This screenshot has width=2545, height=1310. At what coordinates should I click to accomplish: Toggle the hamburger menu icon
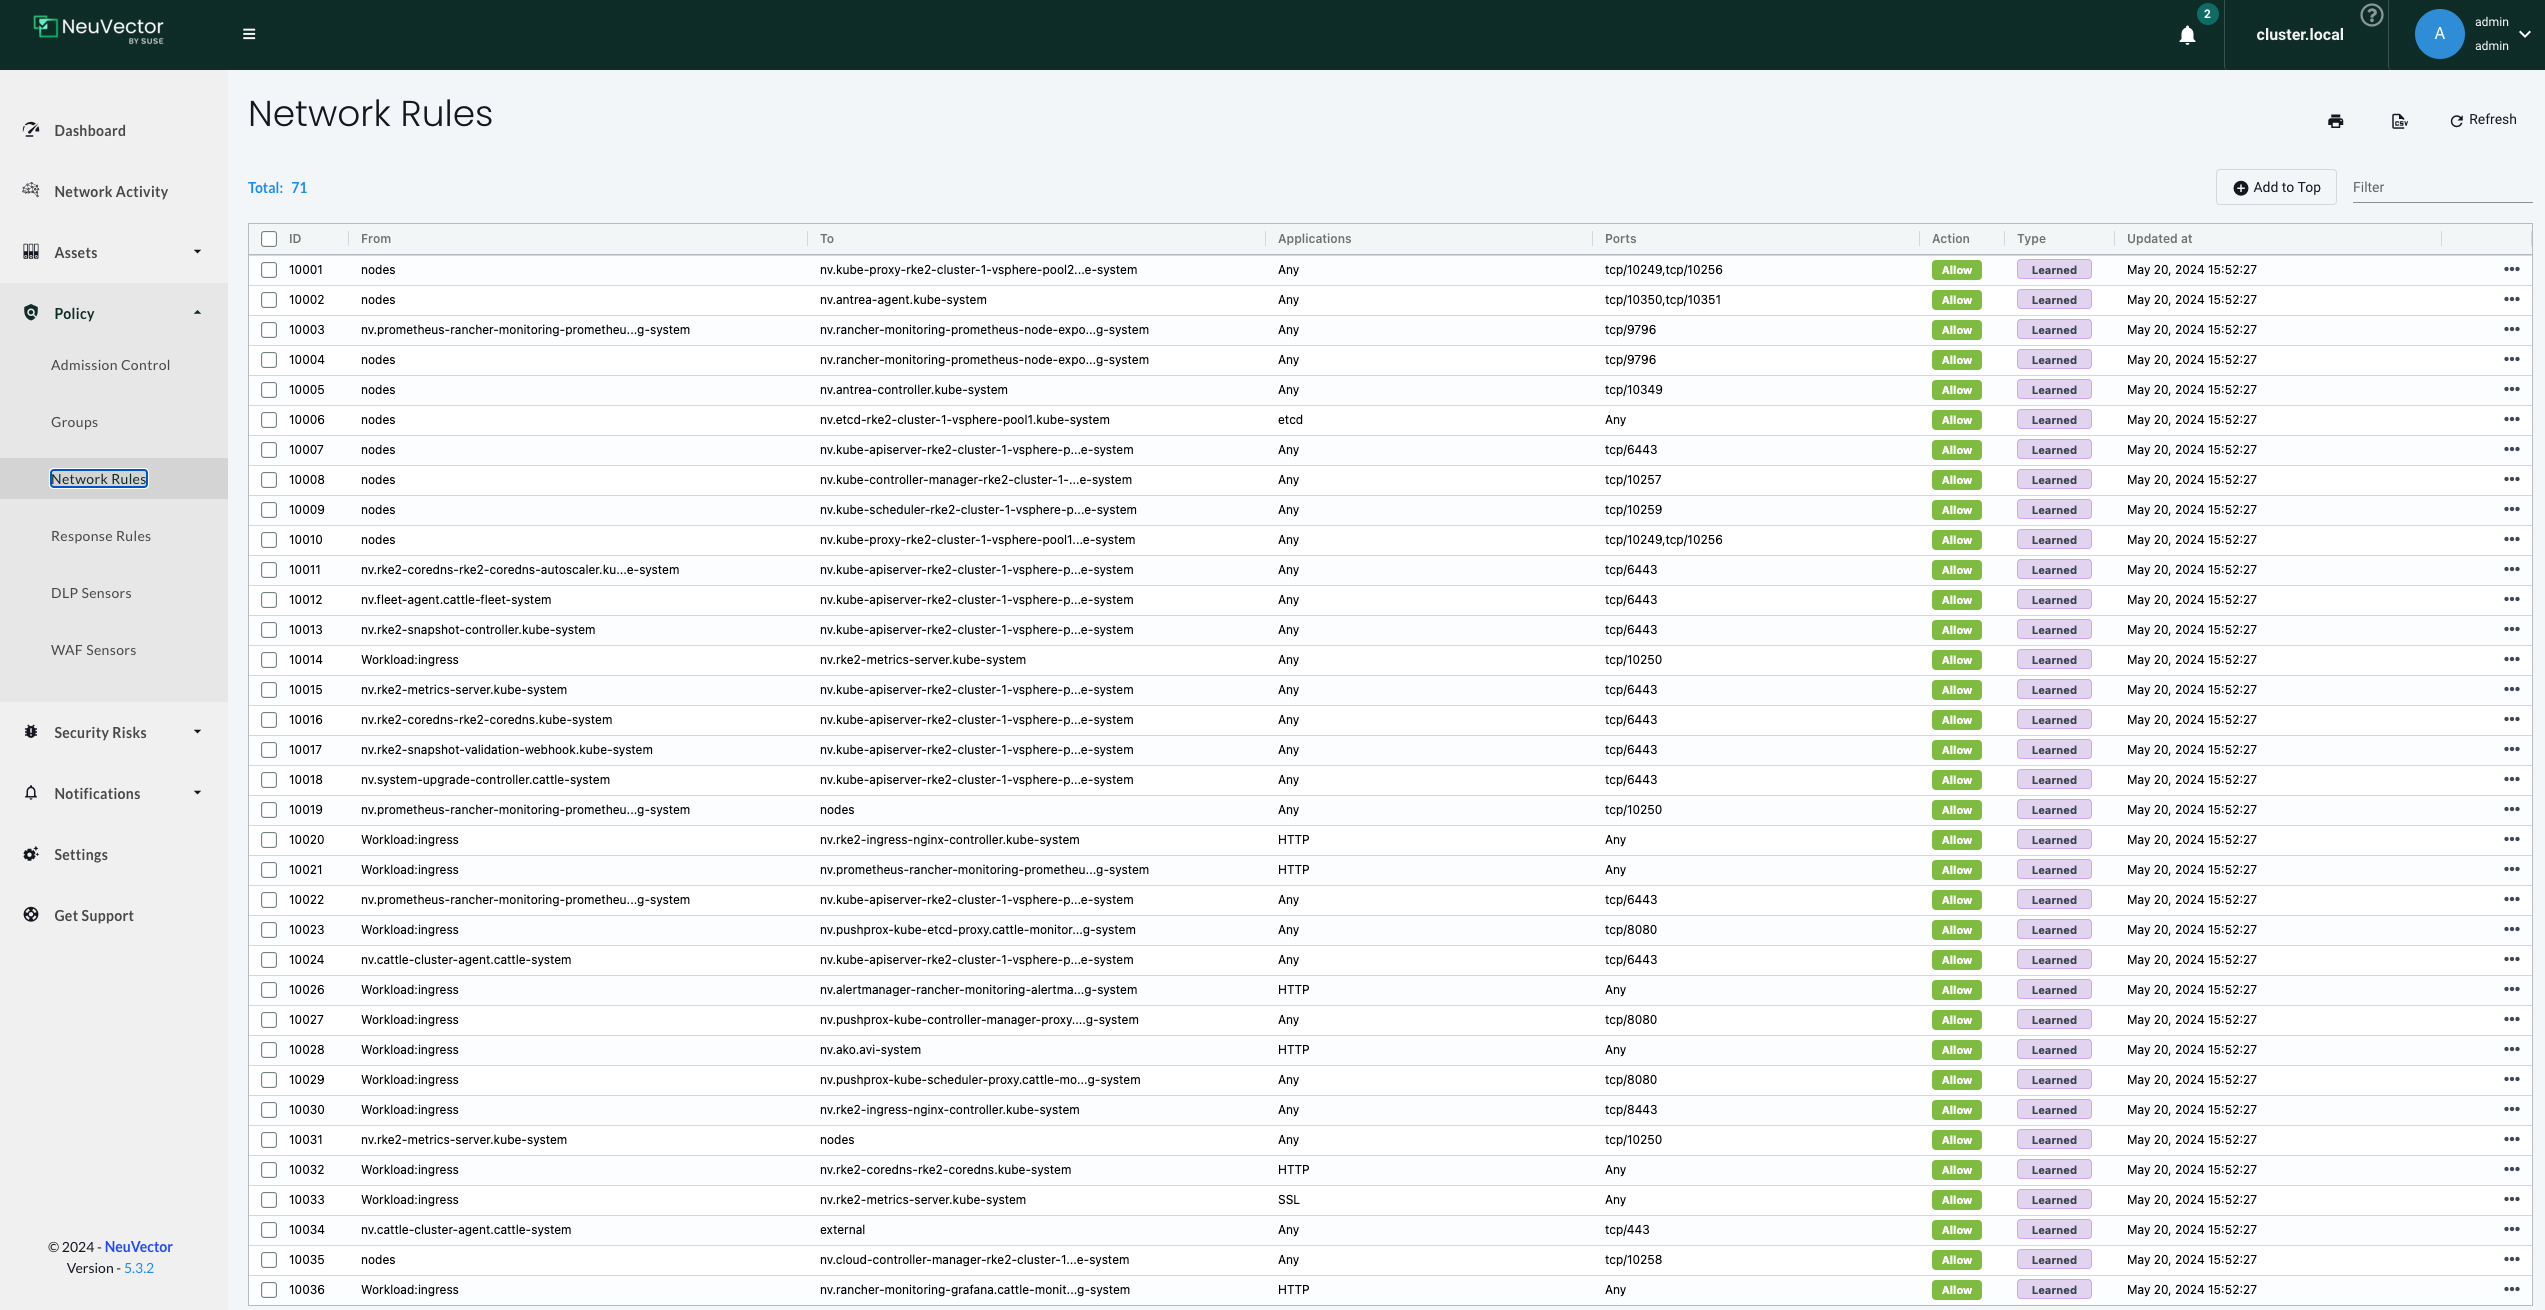pyautogui.click(x=249, y=34)
